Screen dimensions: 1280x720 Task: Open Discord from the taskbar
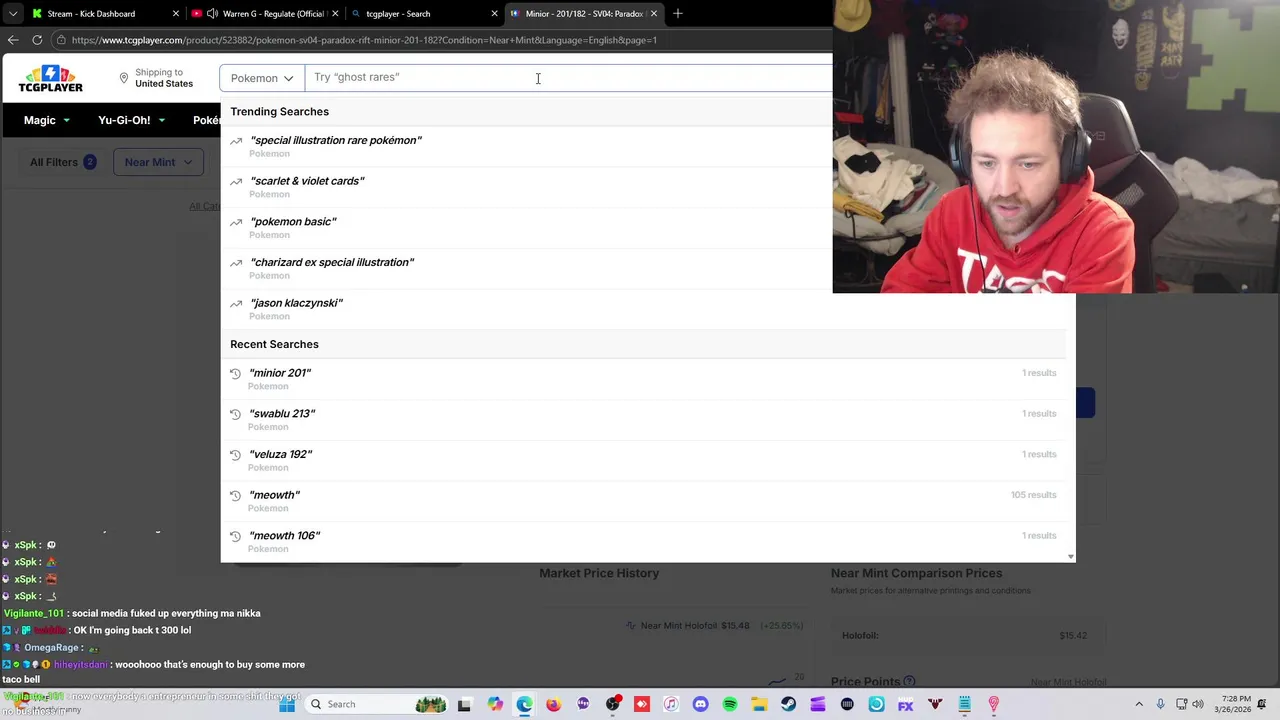point(700,704)
